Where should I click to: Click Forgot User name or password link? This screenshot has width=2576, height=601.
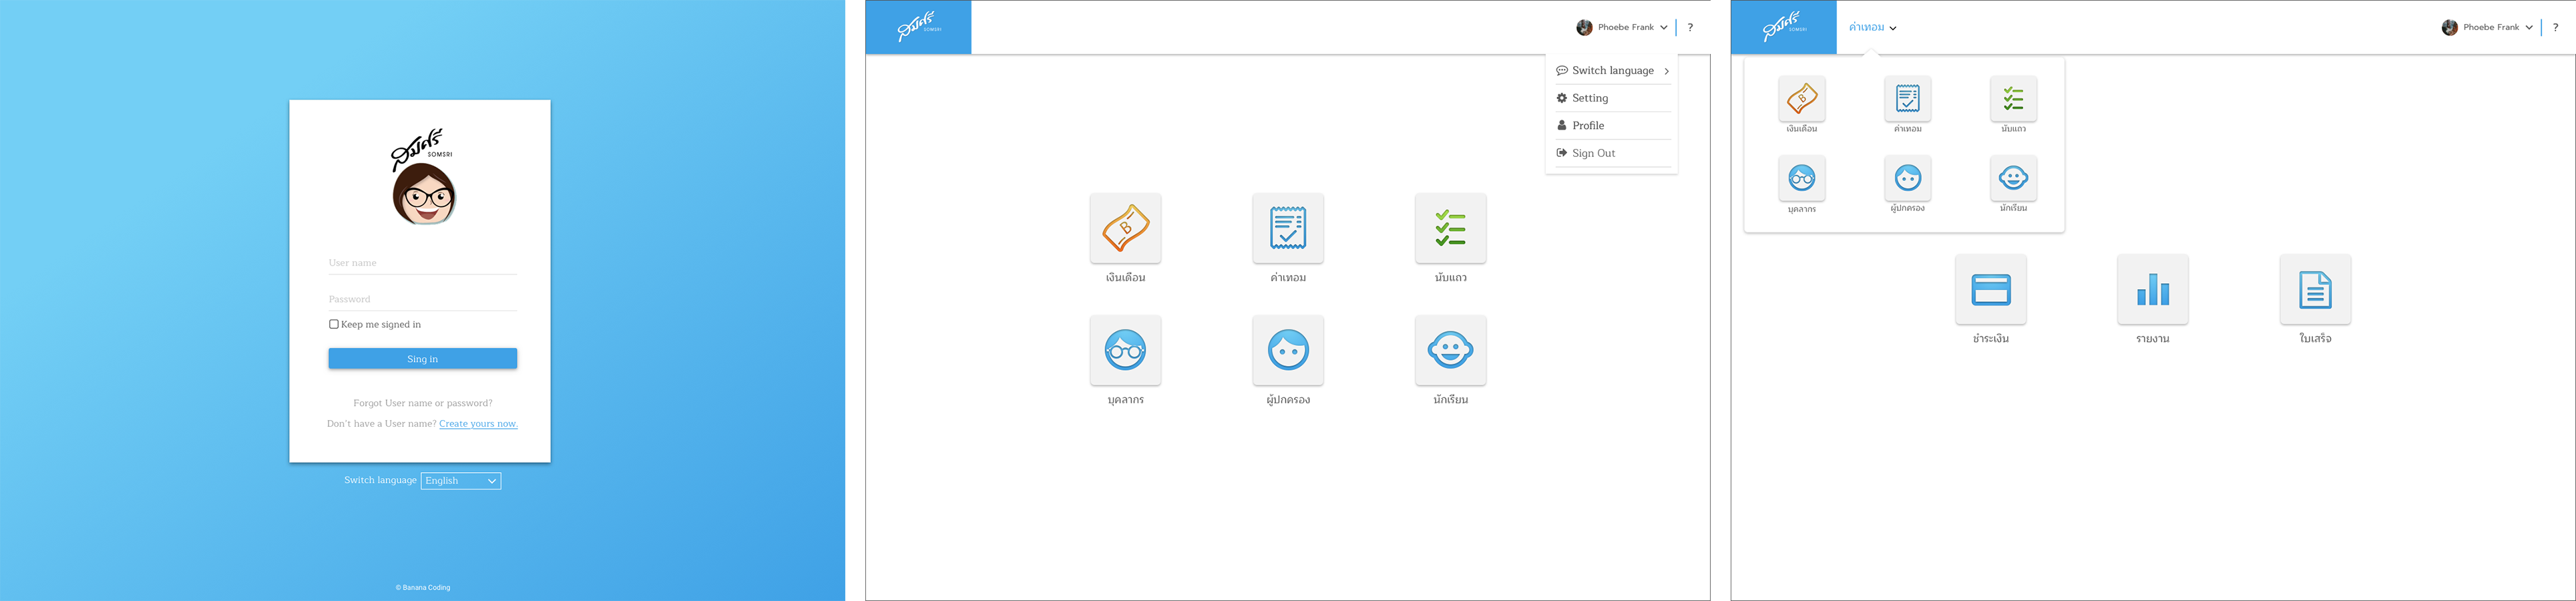pos(422,403)
